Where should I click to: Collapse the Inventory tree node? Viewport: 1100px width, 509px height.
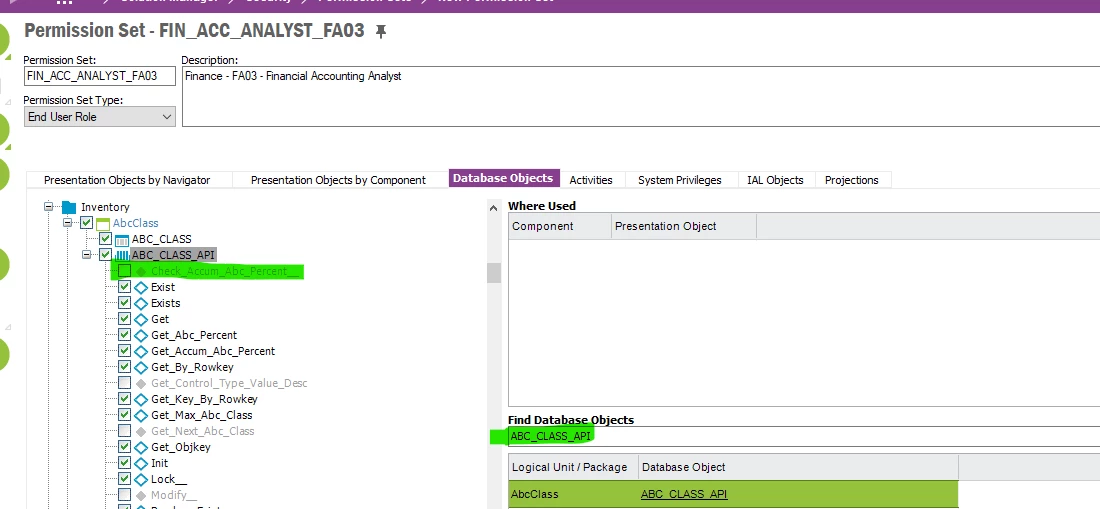tap(48, 207)
